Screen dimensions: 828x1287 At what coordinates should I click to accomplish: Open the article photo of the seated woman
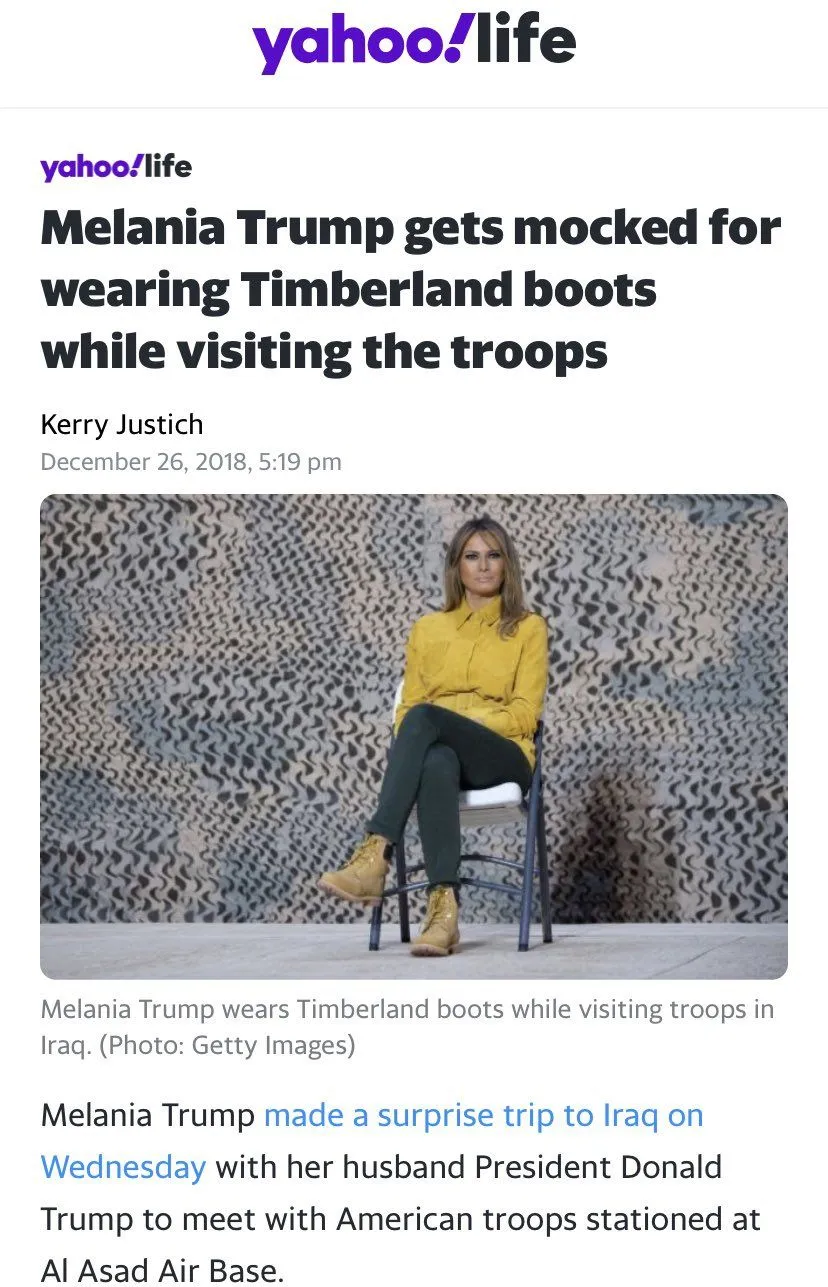pyautogui.click(x=414, y=736)
